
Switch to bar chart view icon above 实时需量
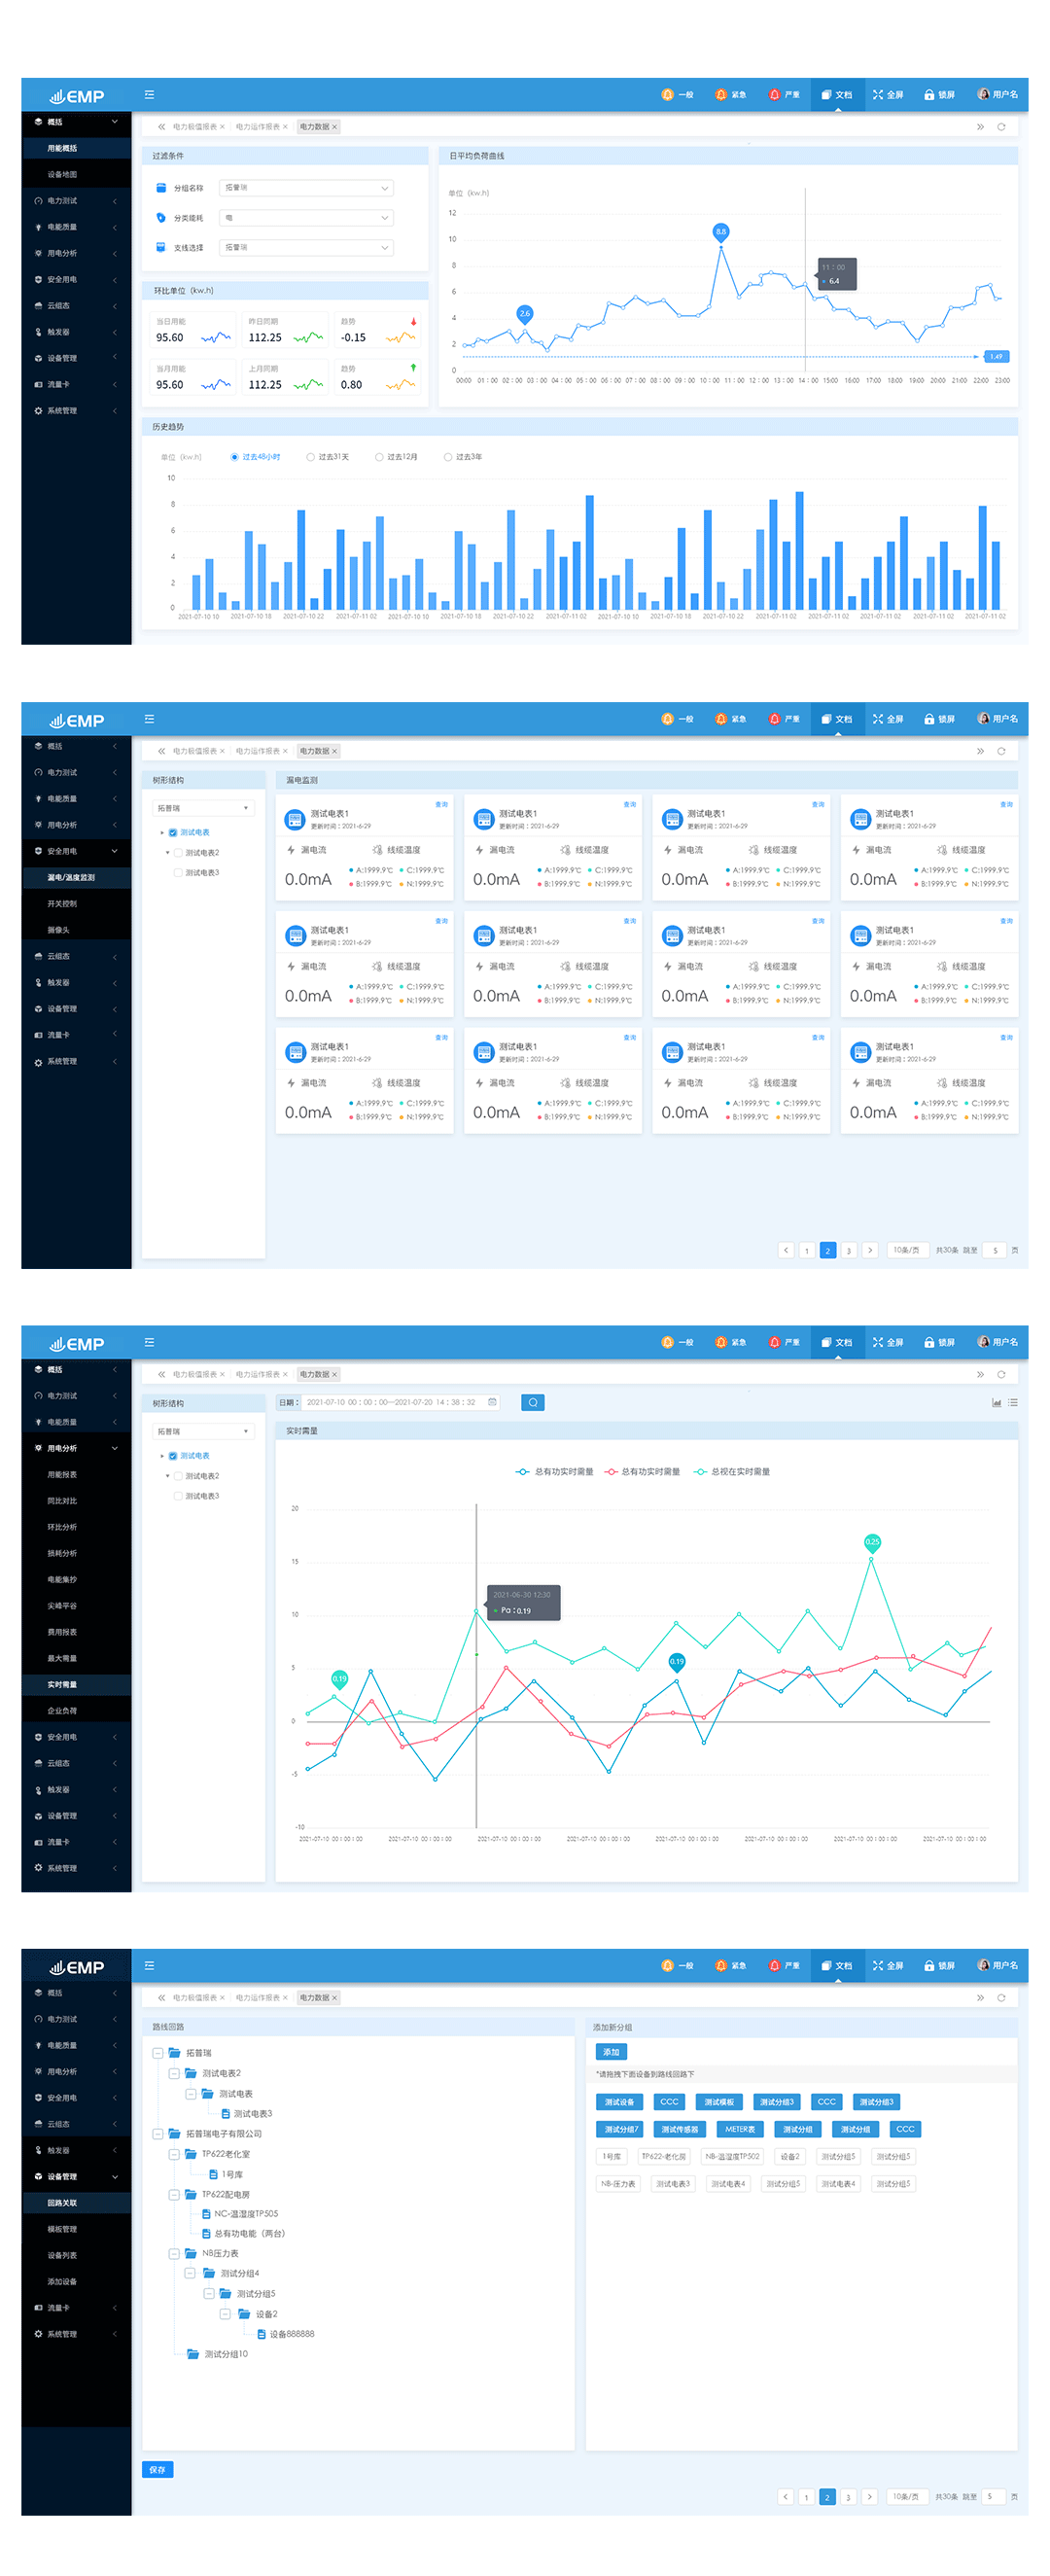coord(996,1402)
